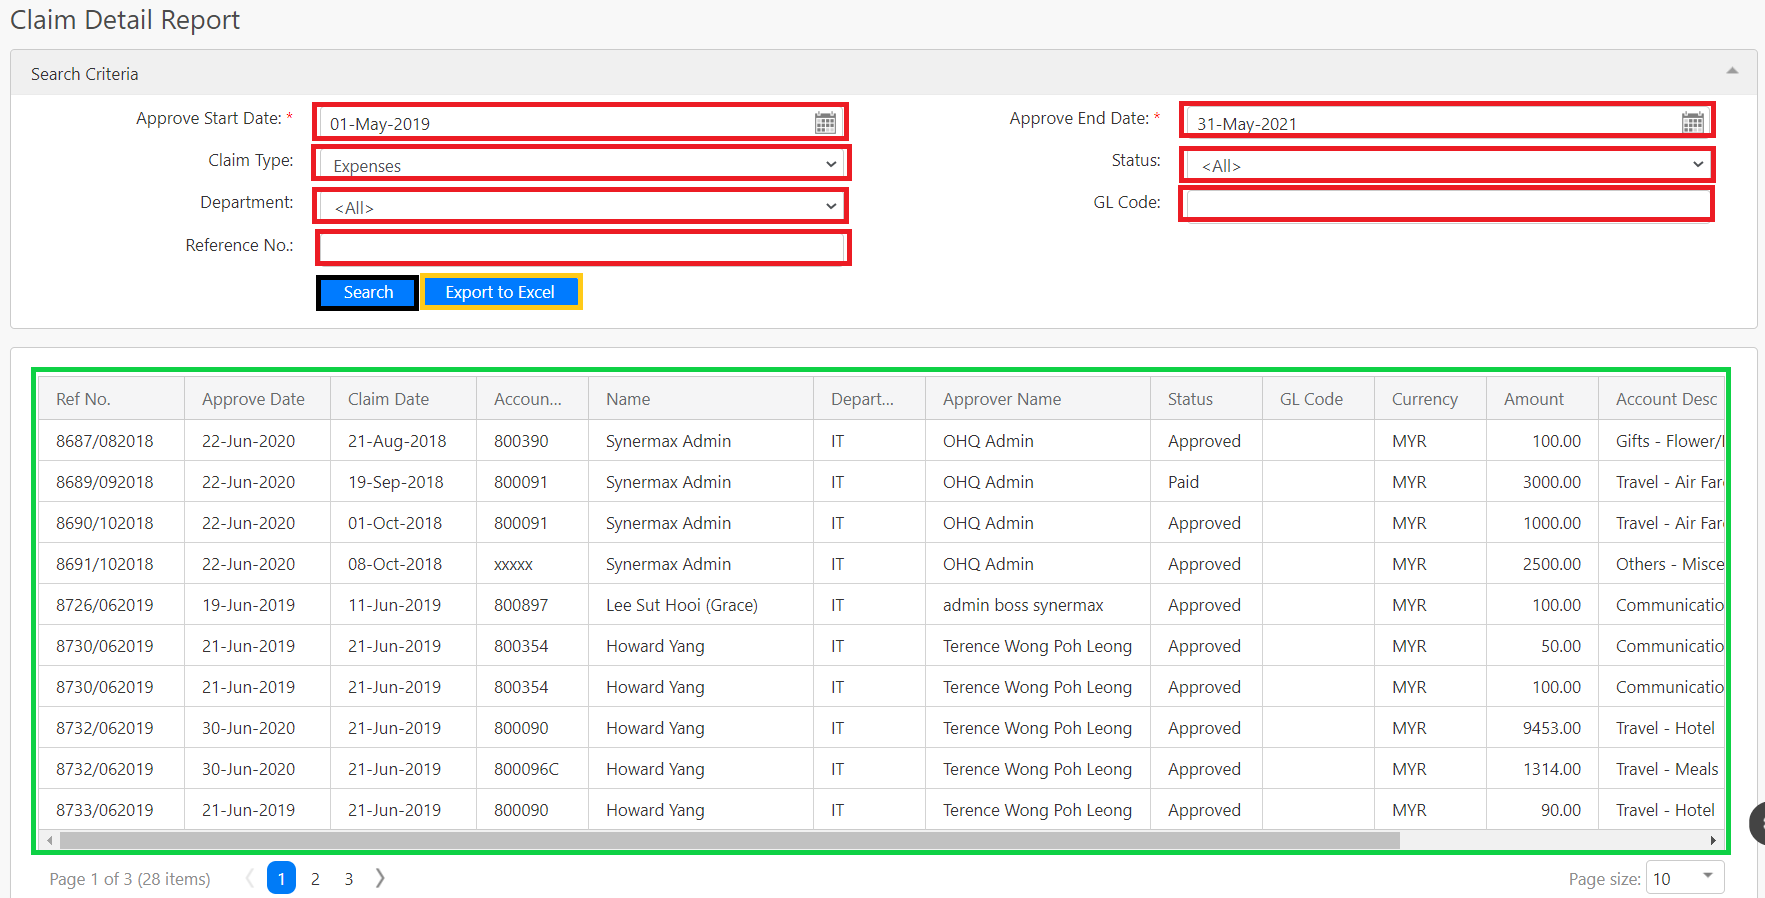Sort by Approve Date column header
Image resolution: width=1765 pixels, height=898 pixels.
point(257,398)
